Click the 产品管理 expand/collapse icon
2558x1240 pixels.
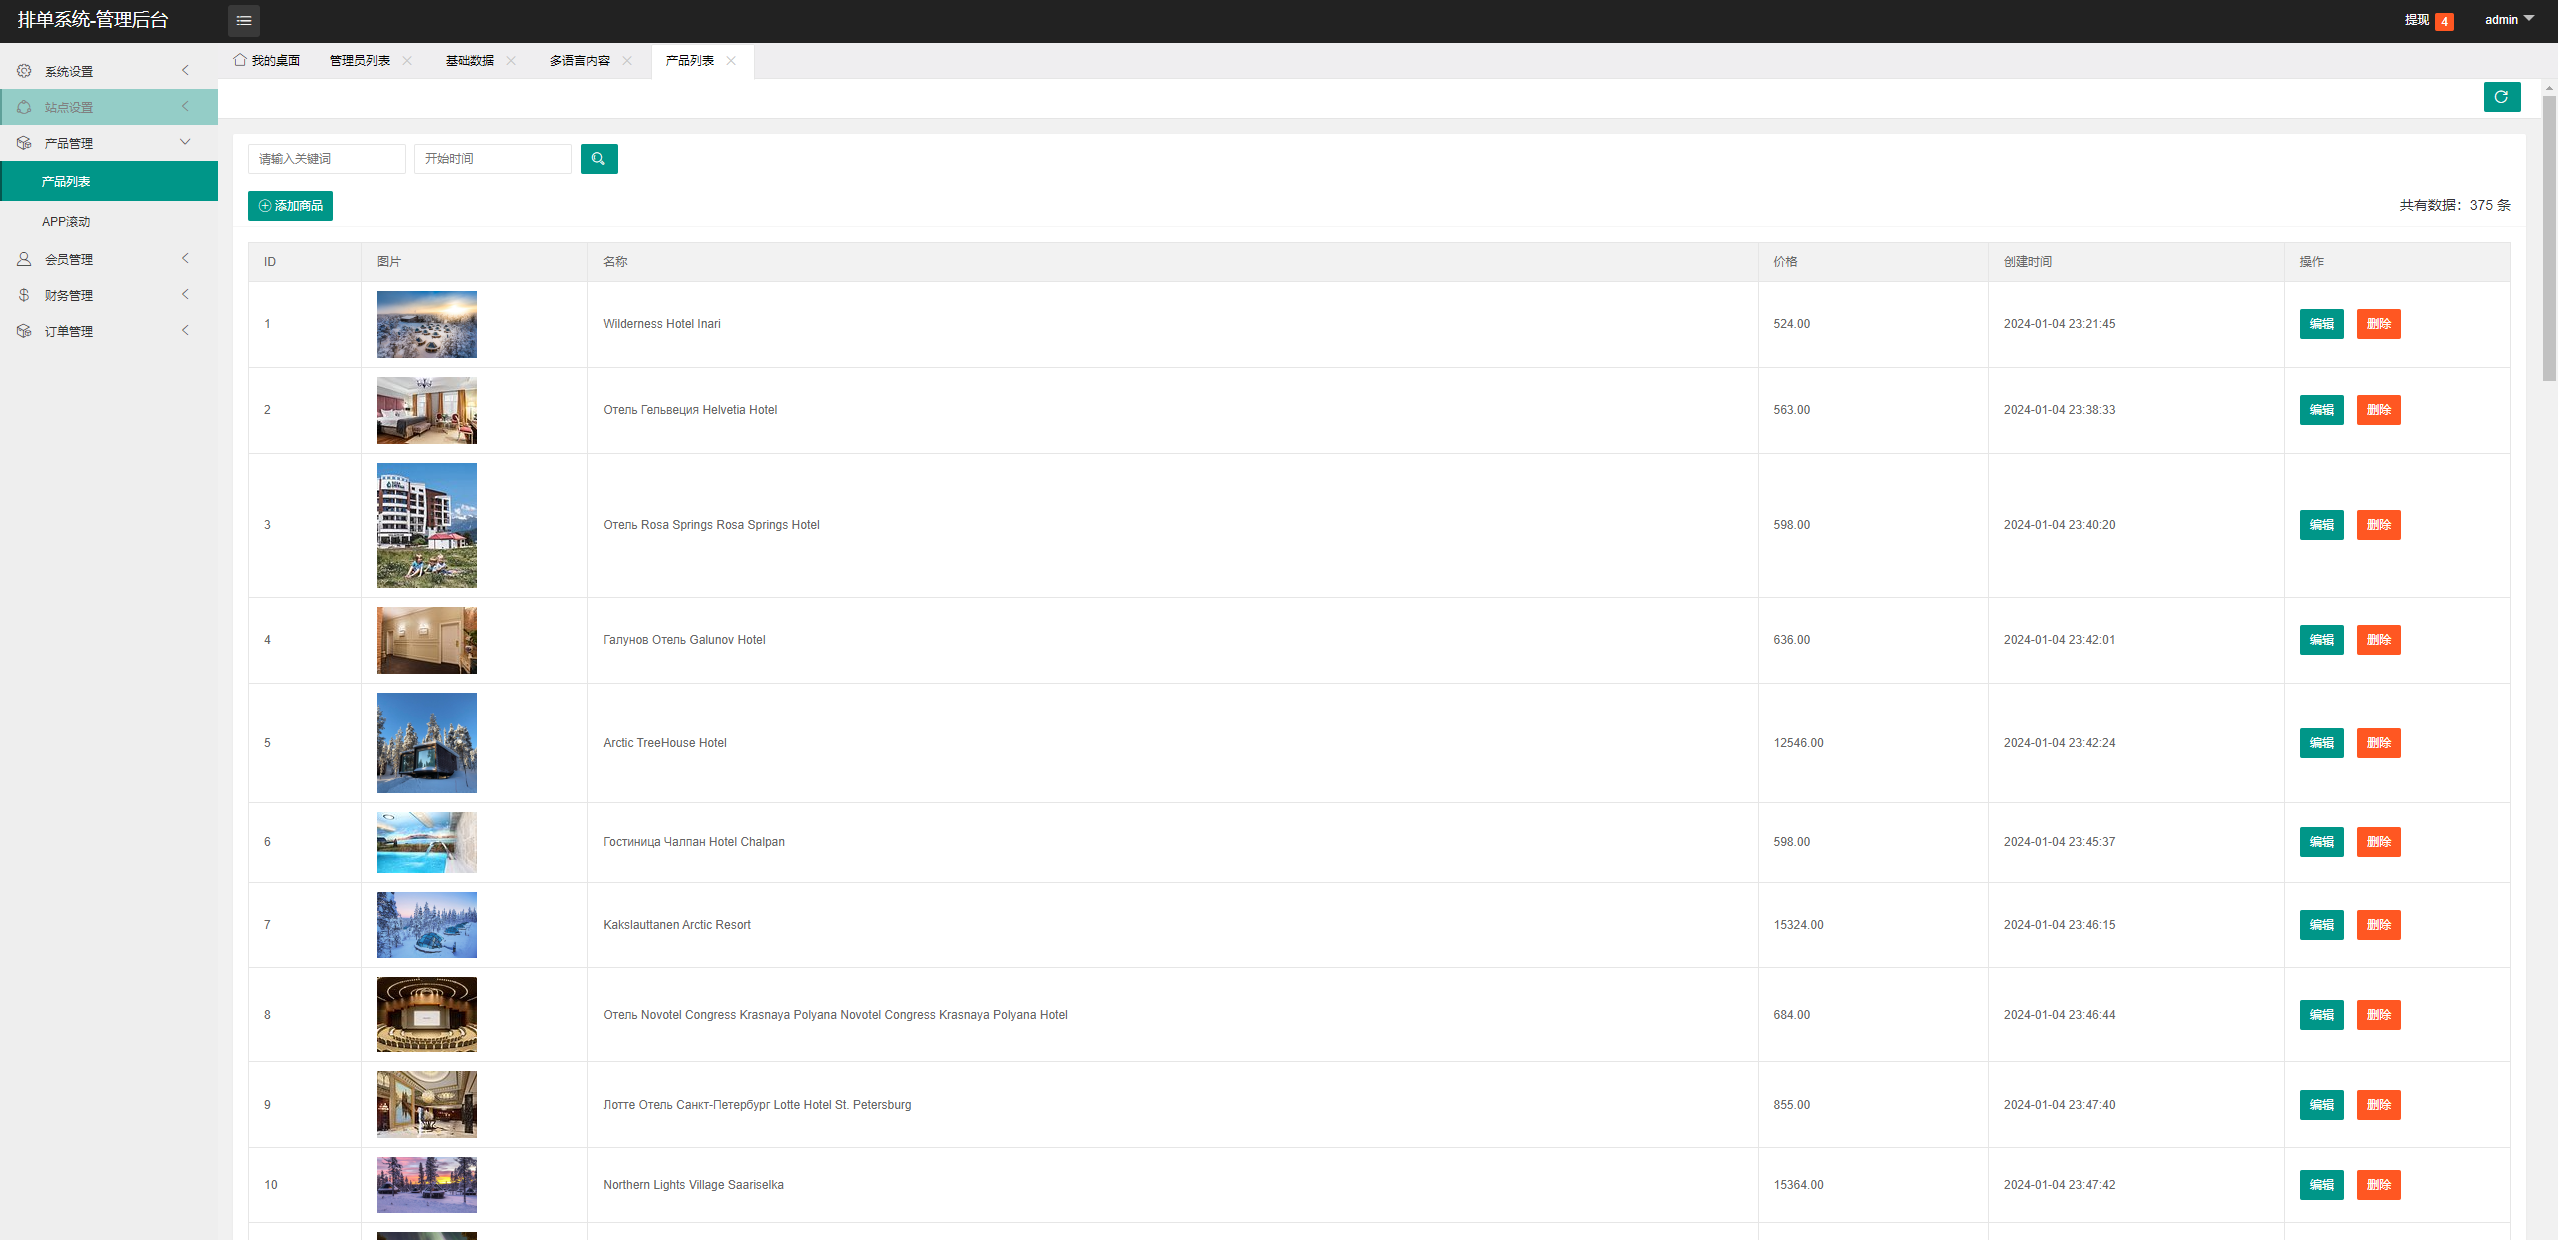point(184,142)
